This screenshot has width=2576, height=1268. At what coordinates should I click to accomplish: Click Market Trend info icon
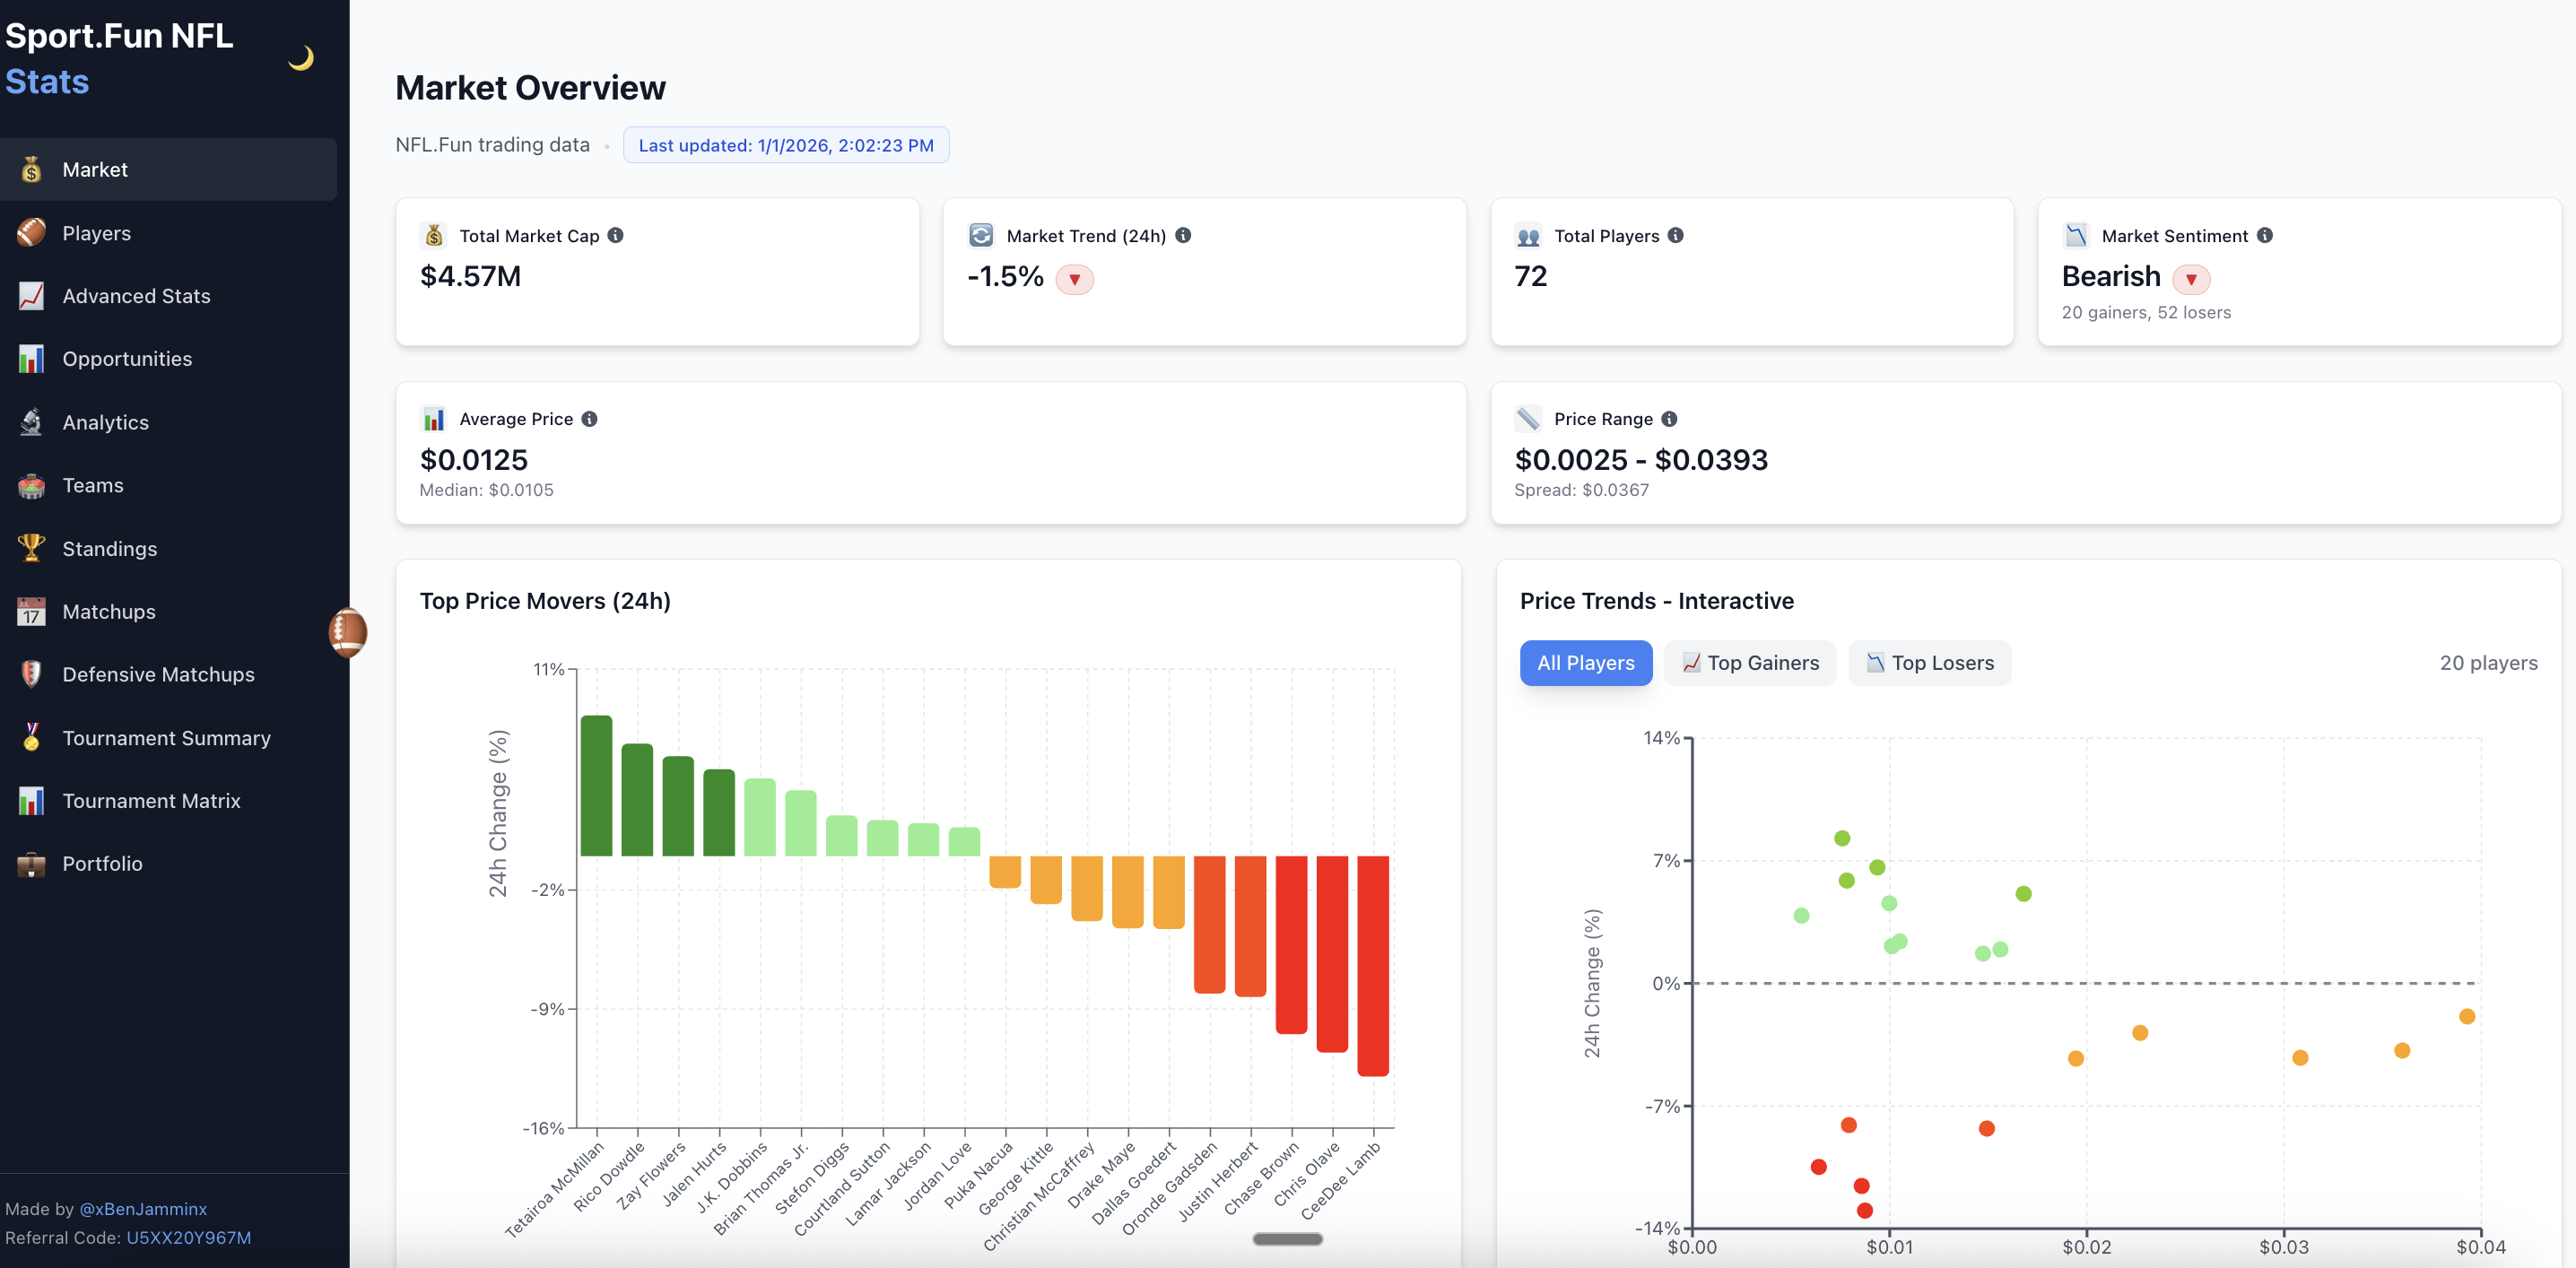coord(1183,235)
